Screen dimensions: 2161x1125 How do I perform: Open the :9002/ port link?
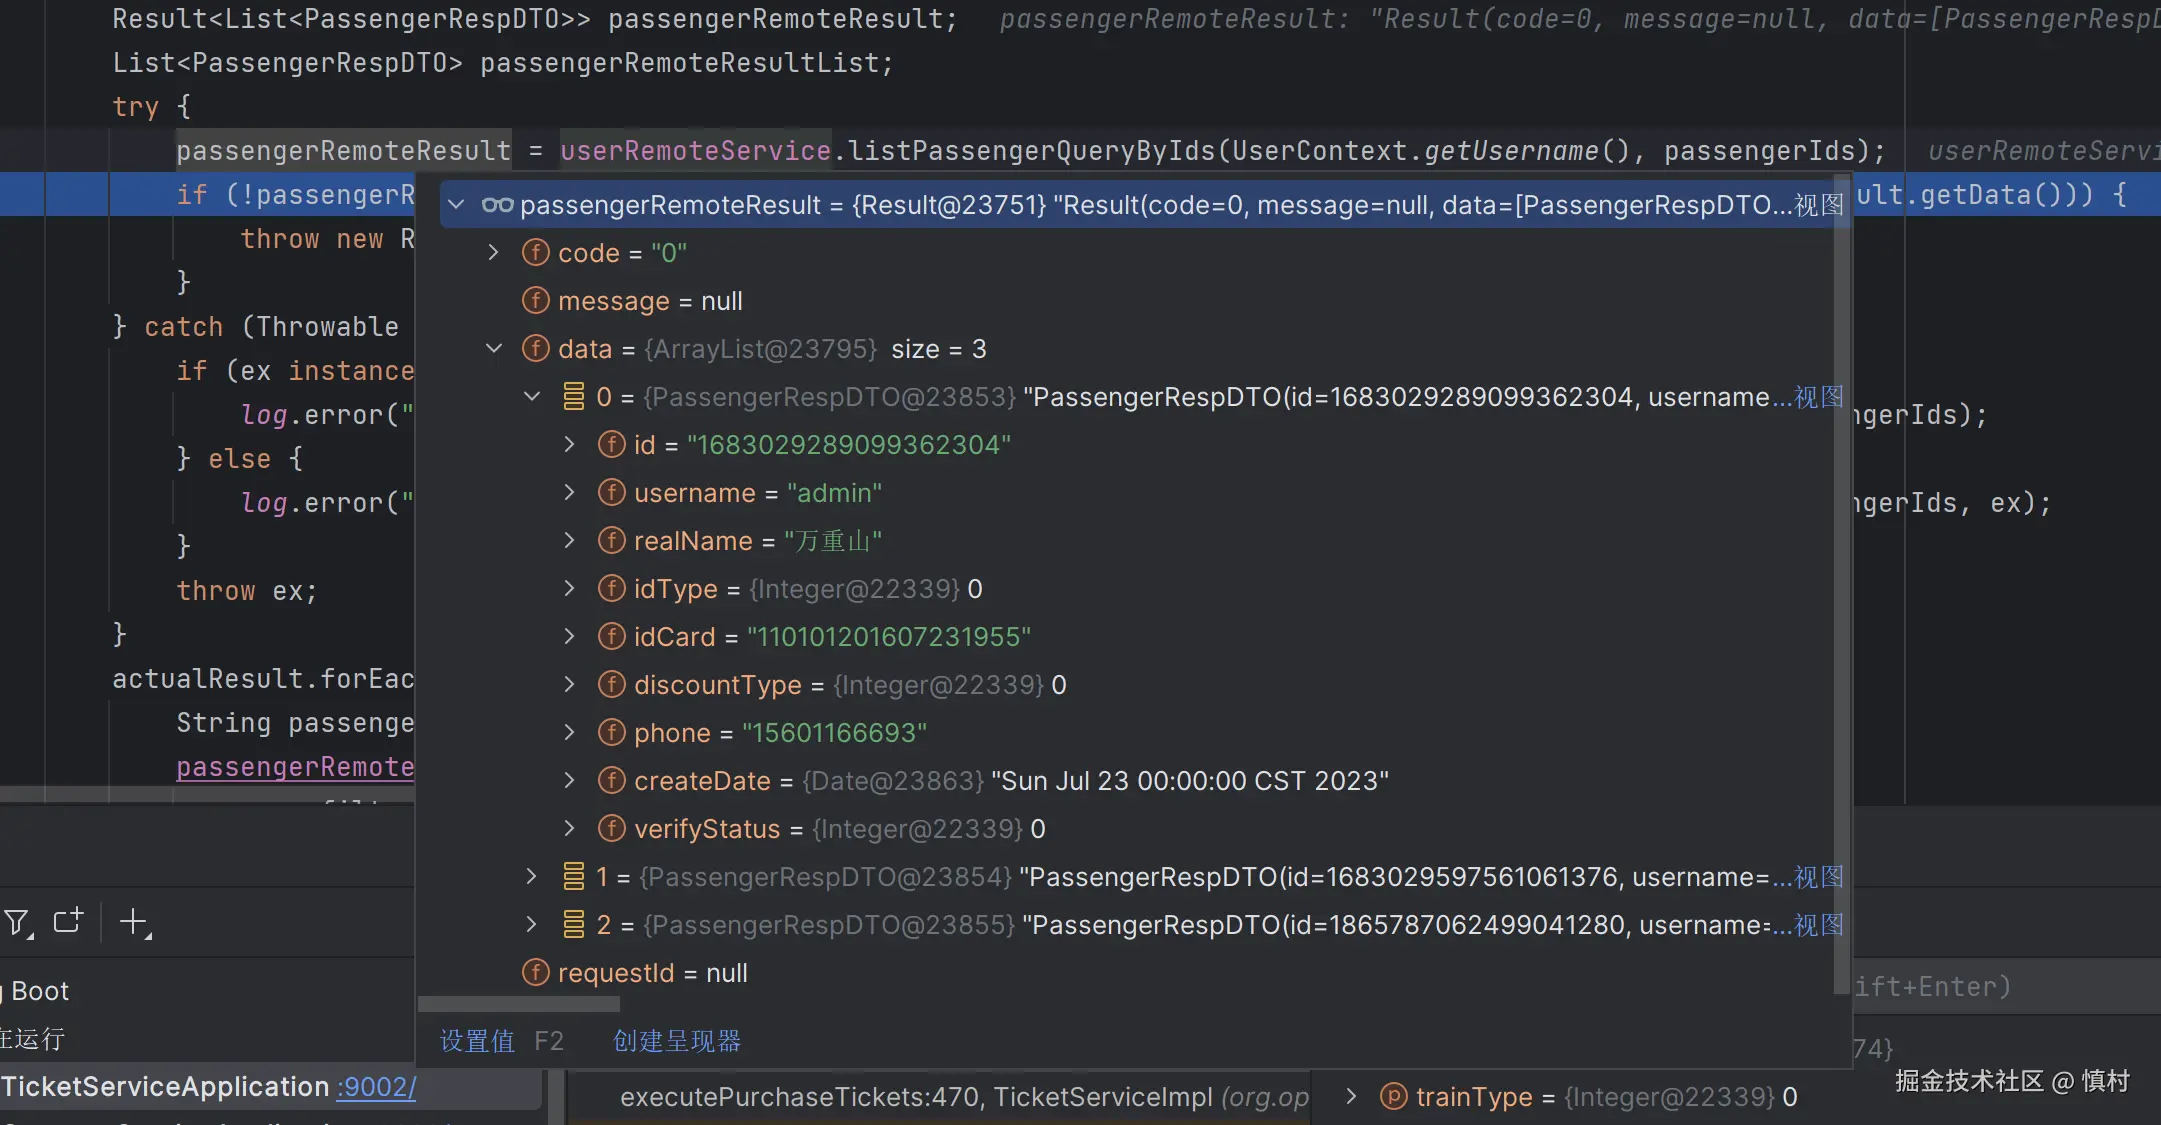pyautogui.click(x=376, y=1087)
